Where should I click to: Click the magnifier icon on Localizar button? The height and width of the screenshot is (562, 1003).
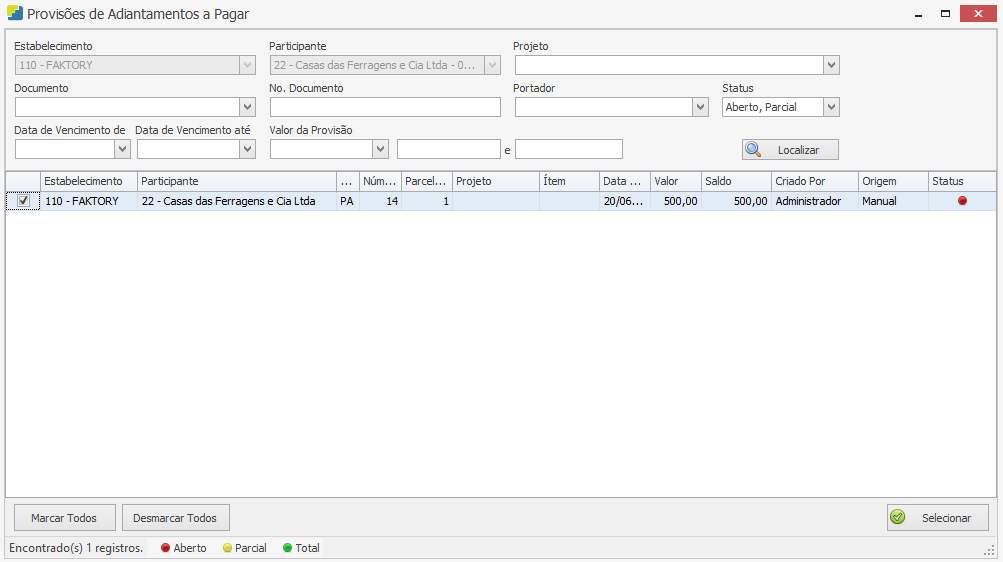[754, 150]
